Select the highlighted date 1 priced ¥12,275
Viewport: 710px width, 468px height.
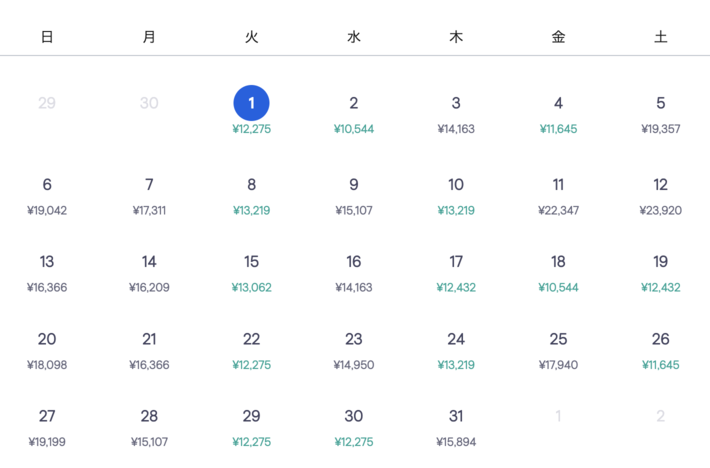pyautogui.click(x=251, y=111)
